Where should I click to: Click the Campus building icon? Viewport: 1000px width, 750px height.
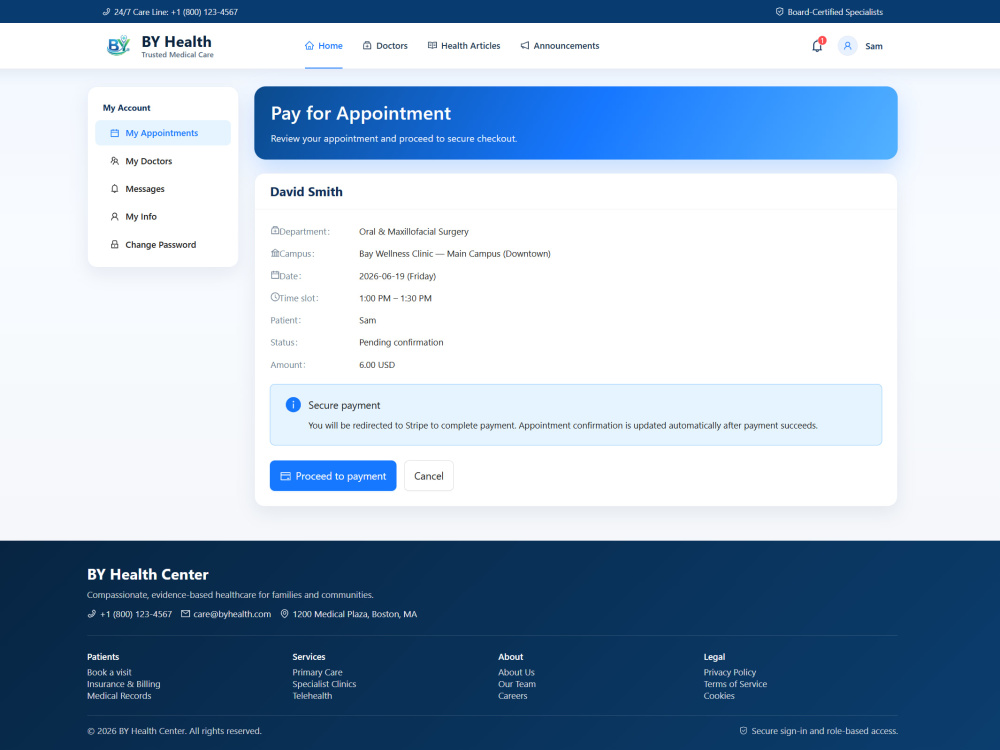coord(275,253)
